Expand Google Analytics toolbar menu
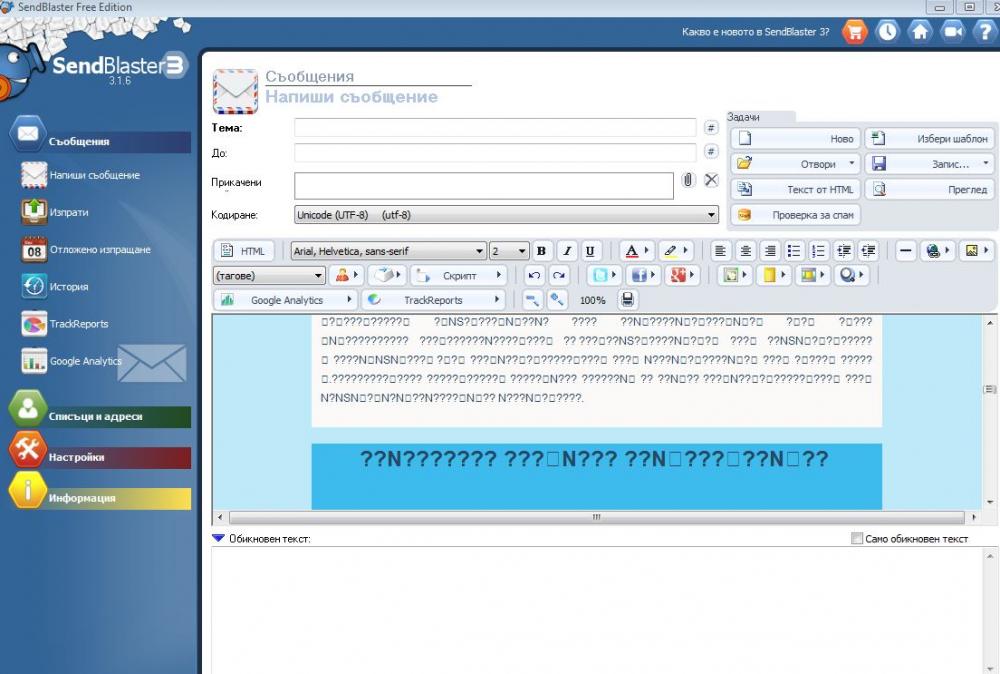This screenshot has height=674, width=1000. coord(286,300)
